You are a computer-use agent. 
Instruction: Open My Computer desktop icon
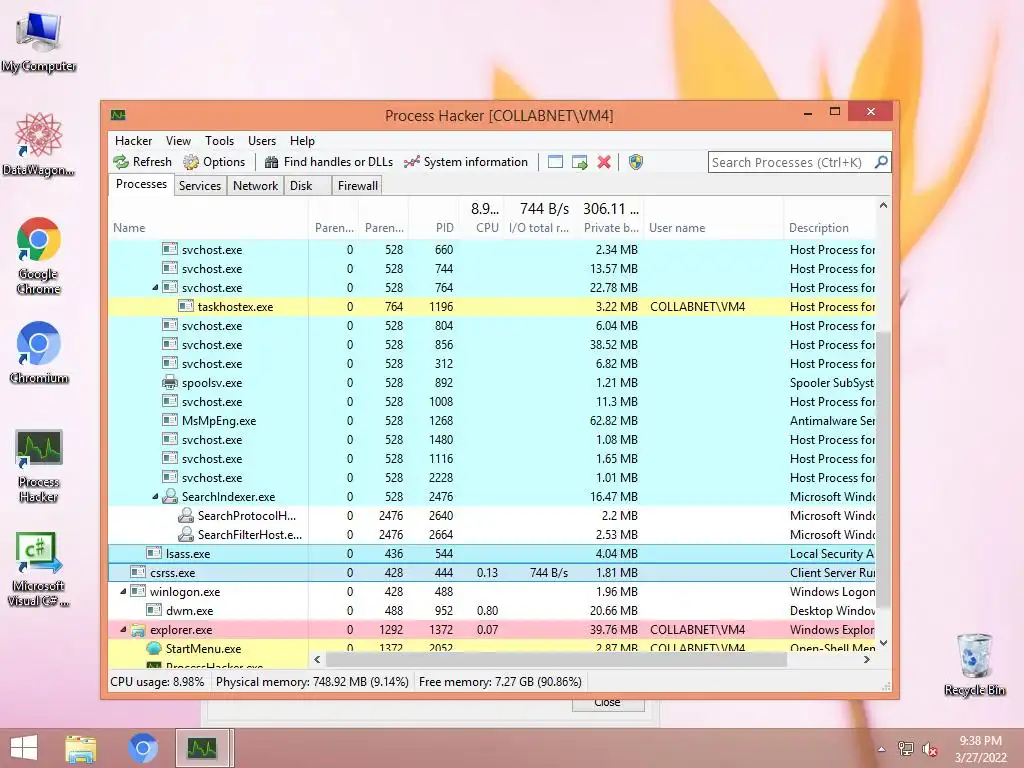[39, 40]
